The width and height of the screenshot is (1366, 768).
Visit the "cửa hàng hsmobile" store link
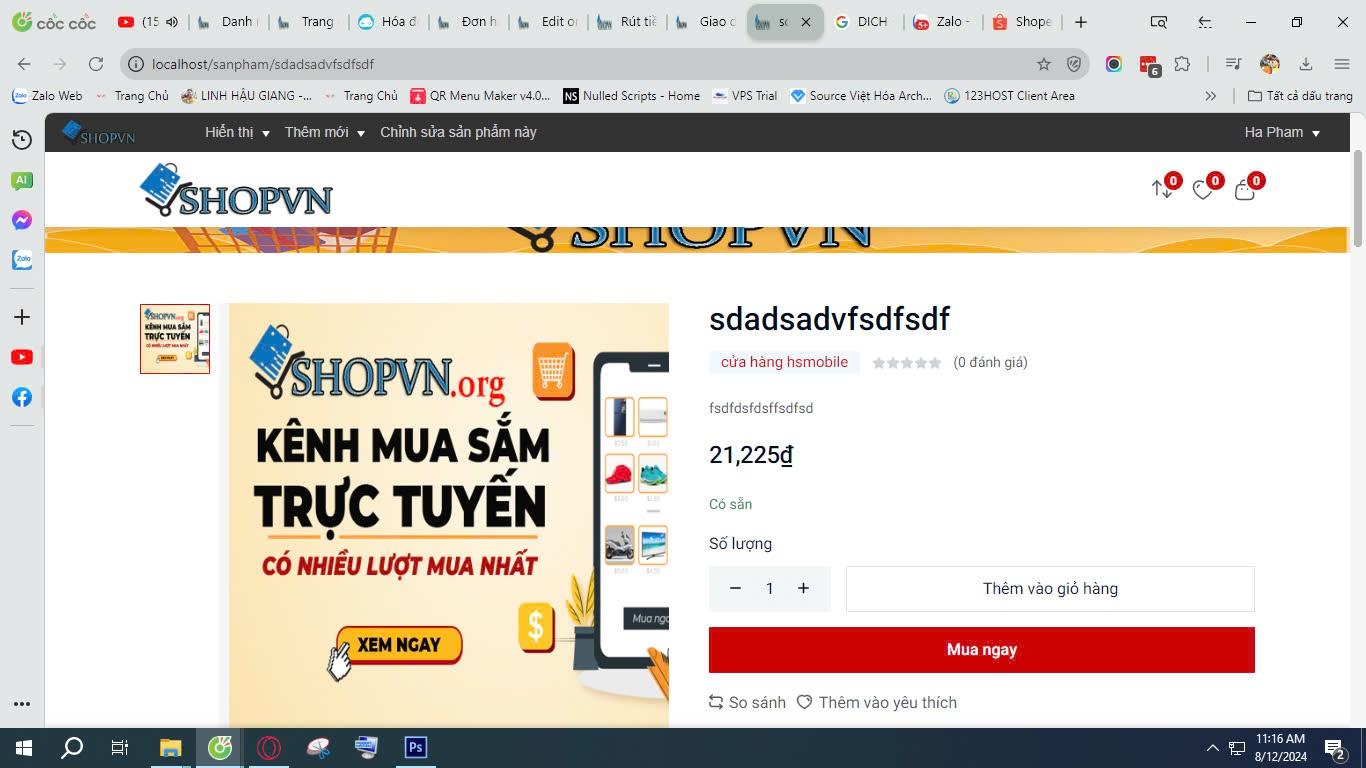click(x=784, y=362)
